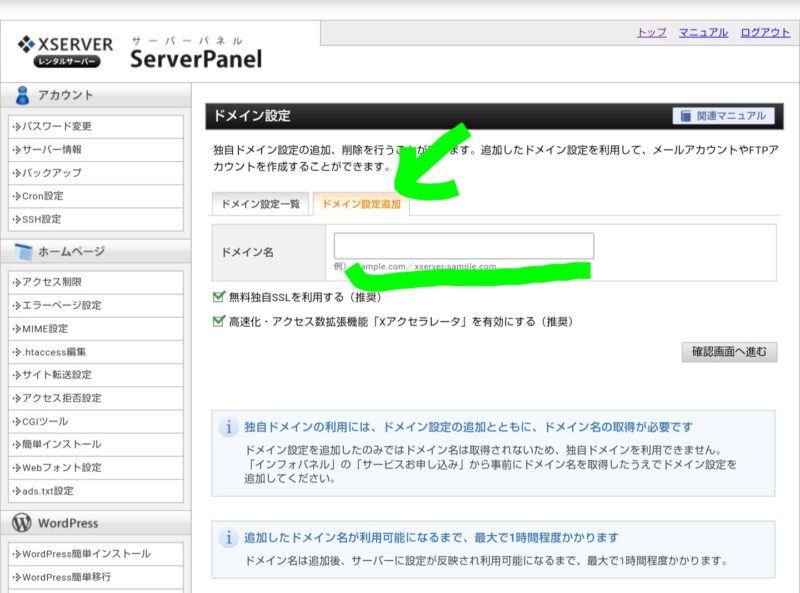Open サーバー情報 menu item
Viewport: 800px width, 593px height.
[96, 150]
